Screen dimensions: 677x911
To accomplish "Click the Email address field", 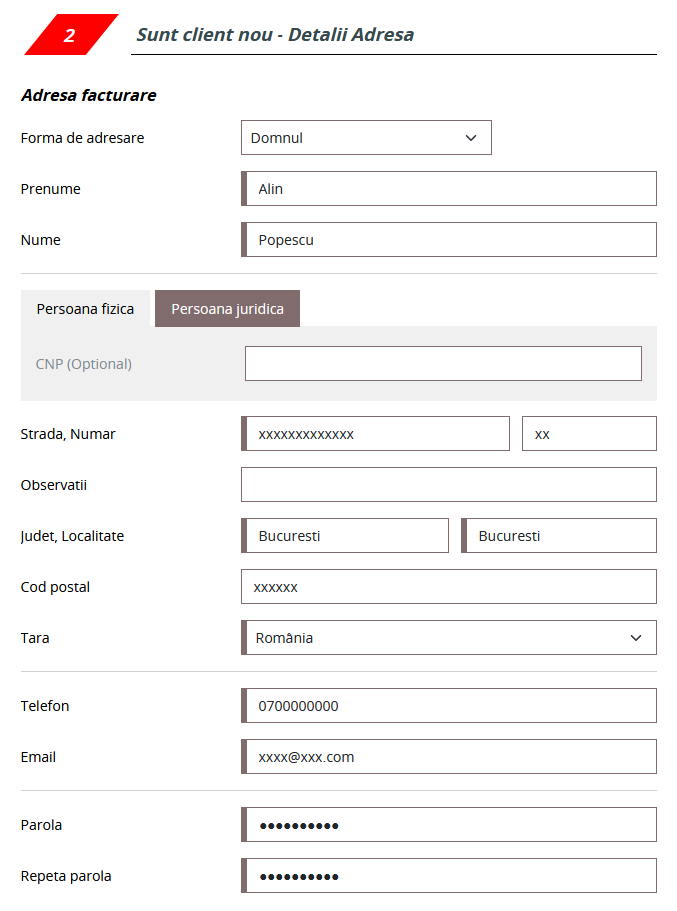I will click(450, 757).
